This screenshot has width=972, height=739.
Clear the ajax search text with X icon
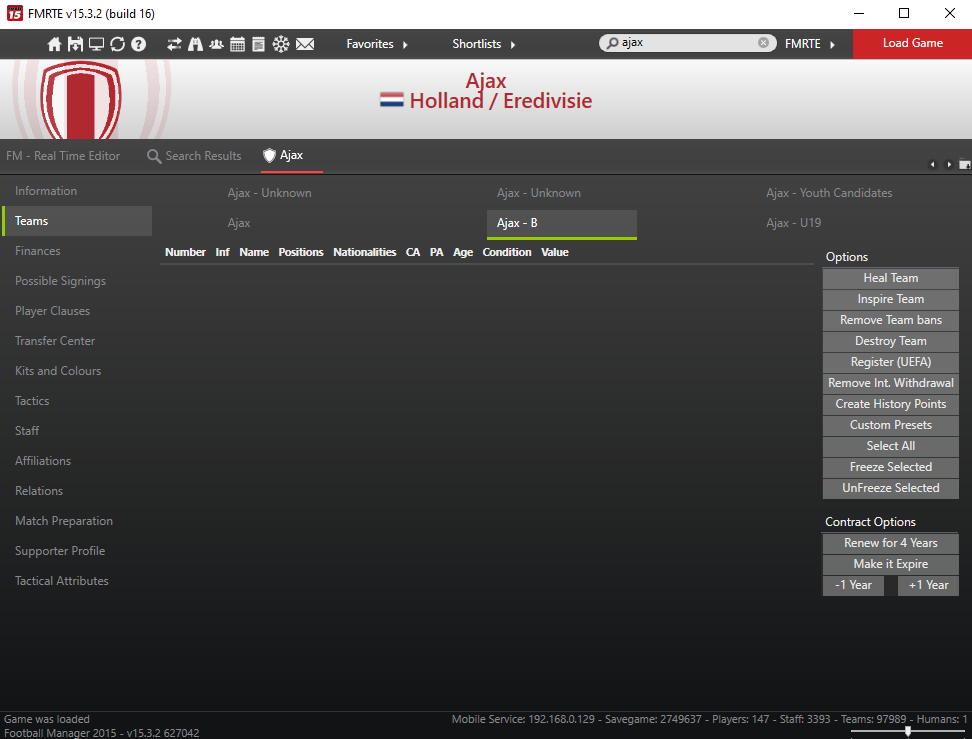click(764, 42)
